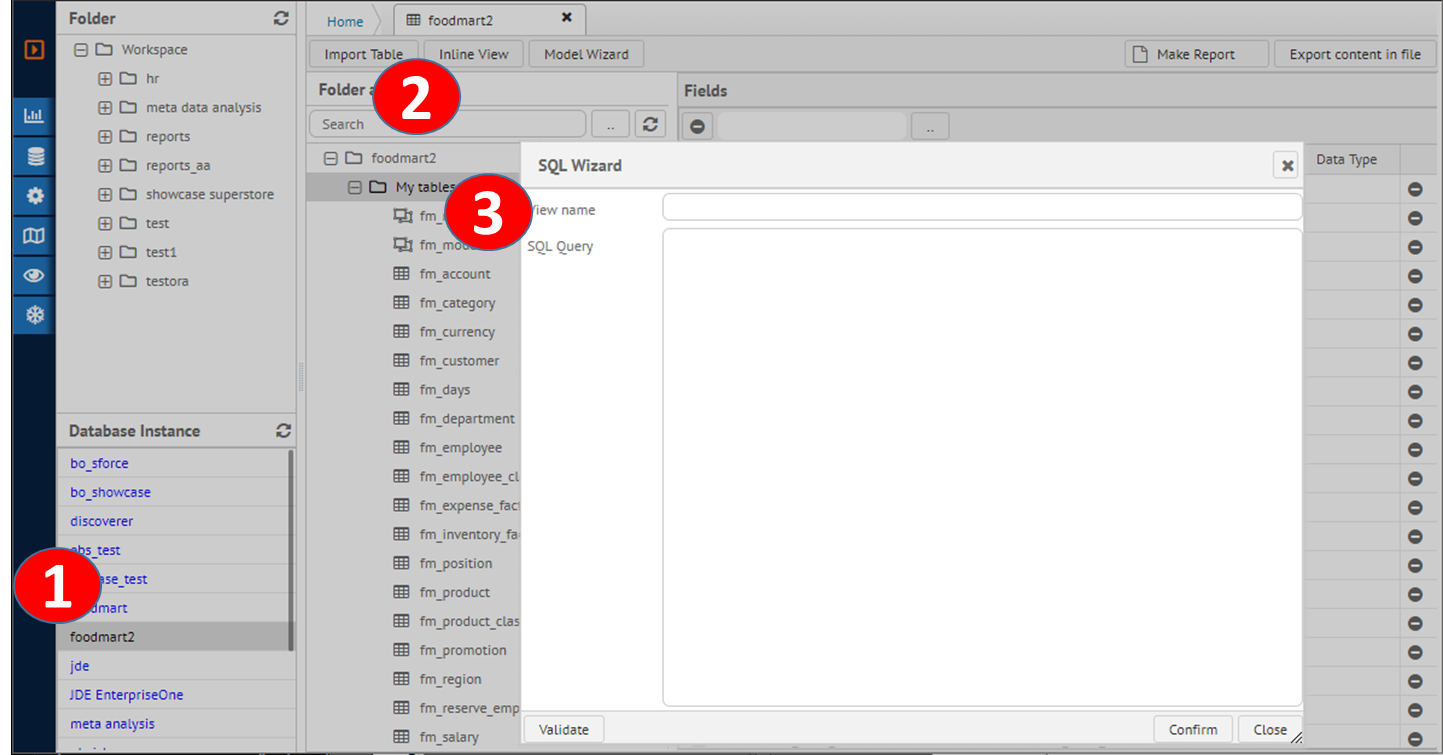Open the map icon in left sidebar
The width and height of the screenshot is (1443, 755).
34,236
